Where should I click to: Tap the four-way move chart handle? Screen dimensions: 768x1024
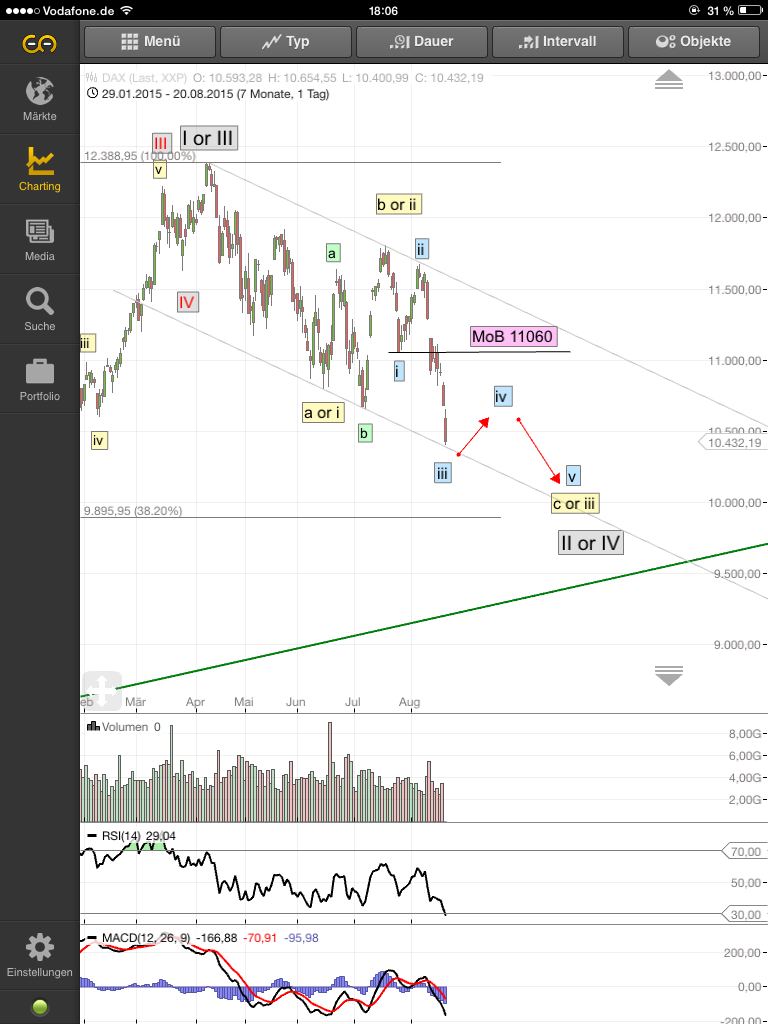pyautogui.click(x=102, y=690)
